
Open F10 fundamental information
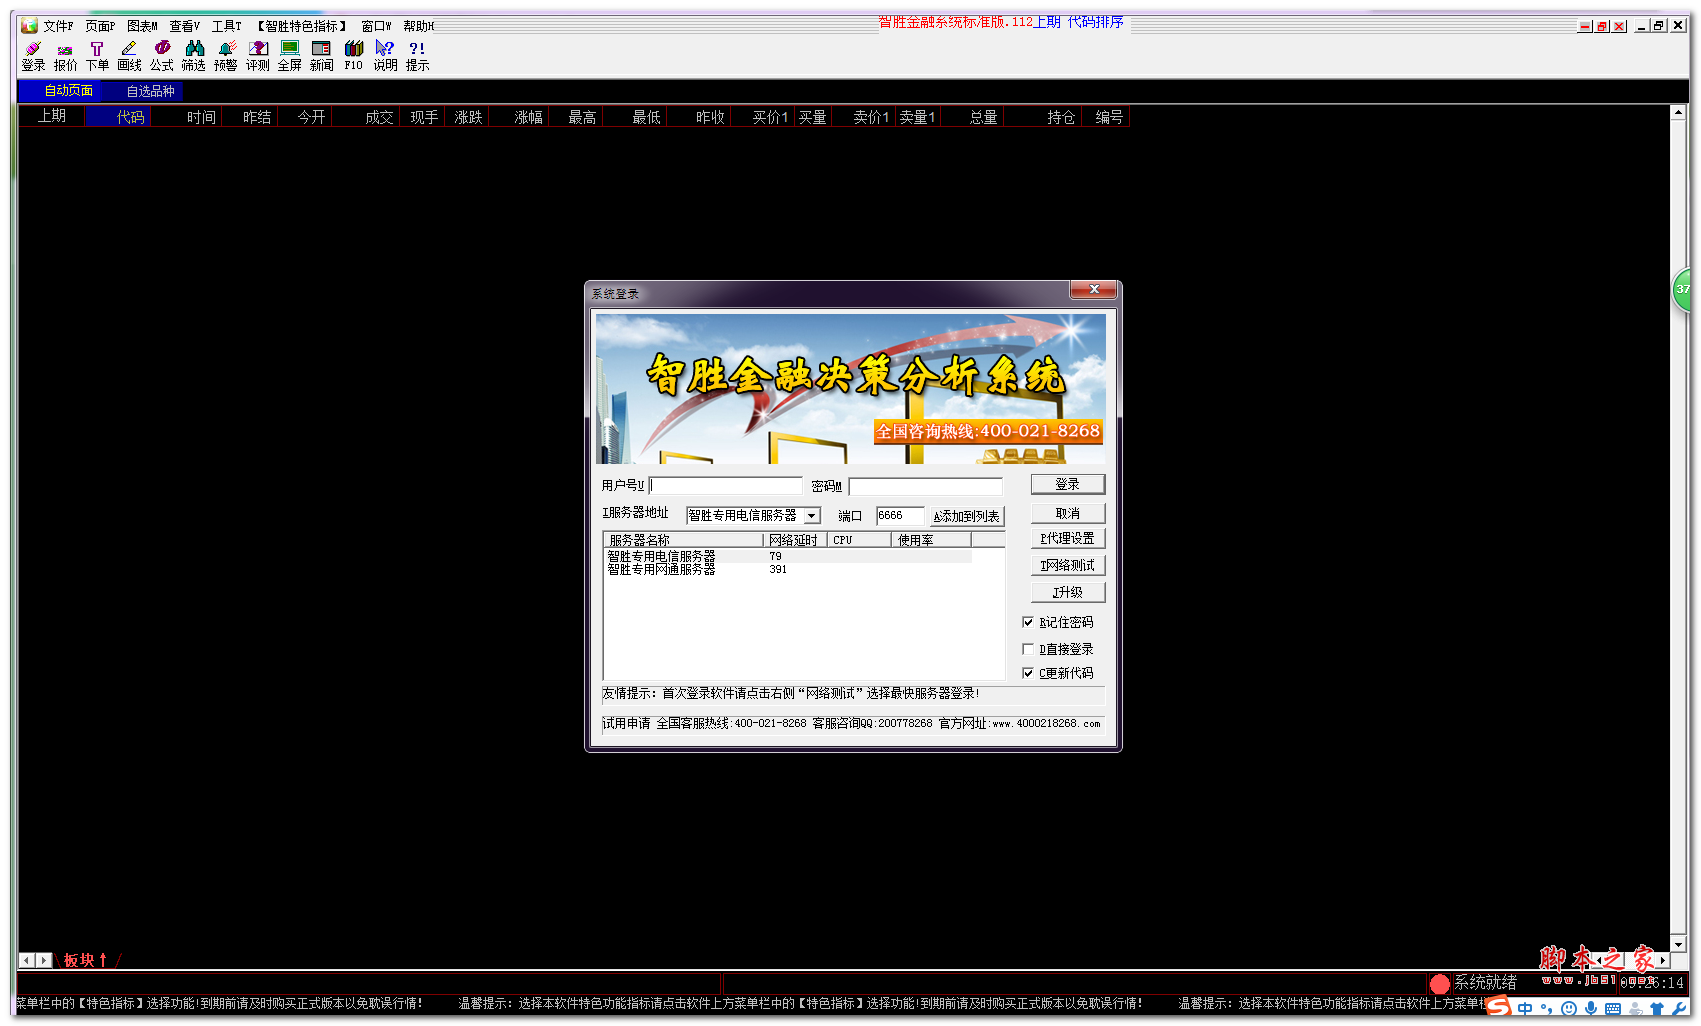[x=353, y=55]
